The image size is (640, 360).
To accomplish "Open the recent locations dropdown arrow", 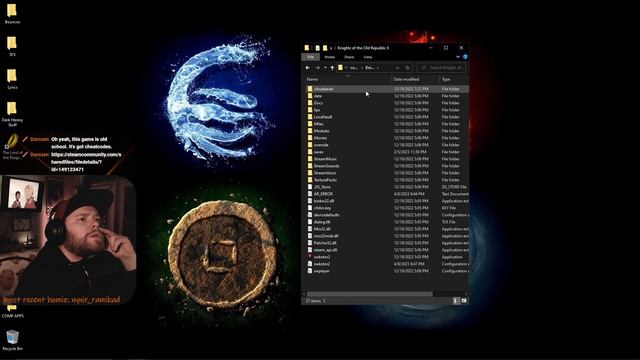I will [325, 68].
